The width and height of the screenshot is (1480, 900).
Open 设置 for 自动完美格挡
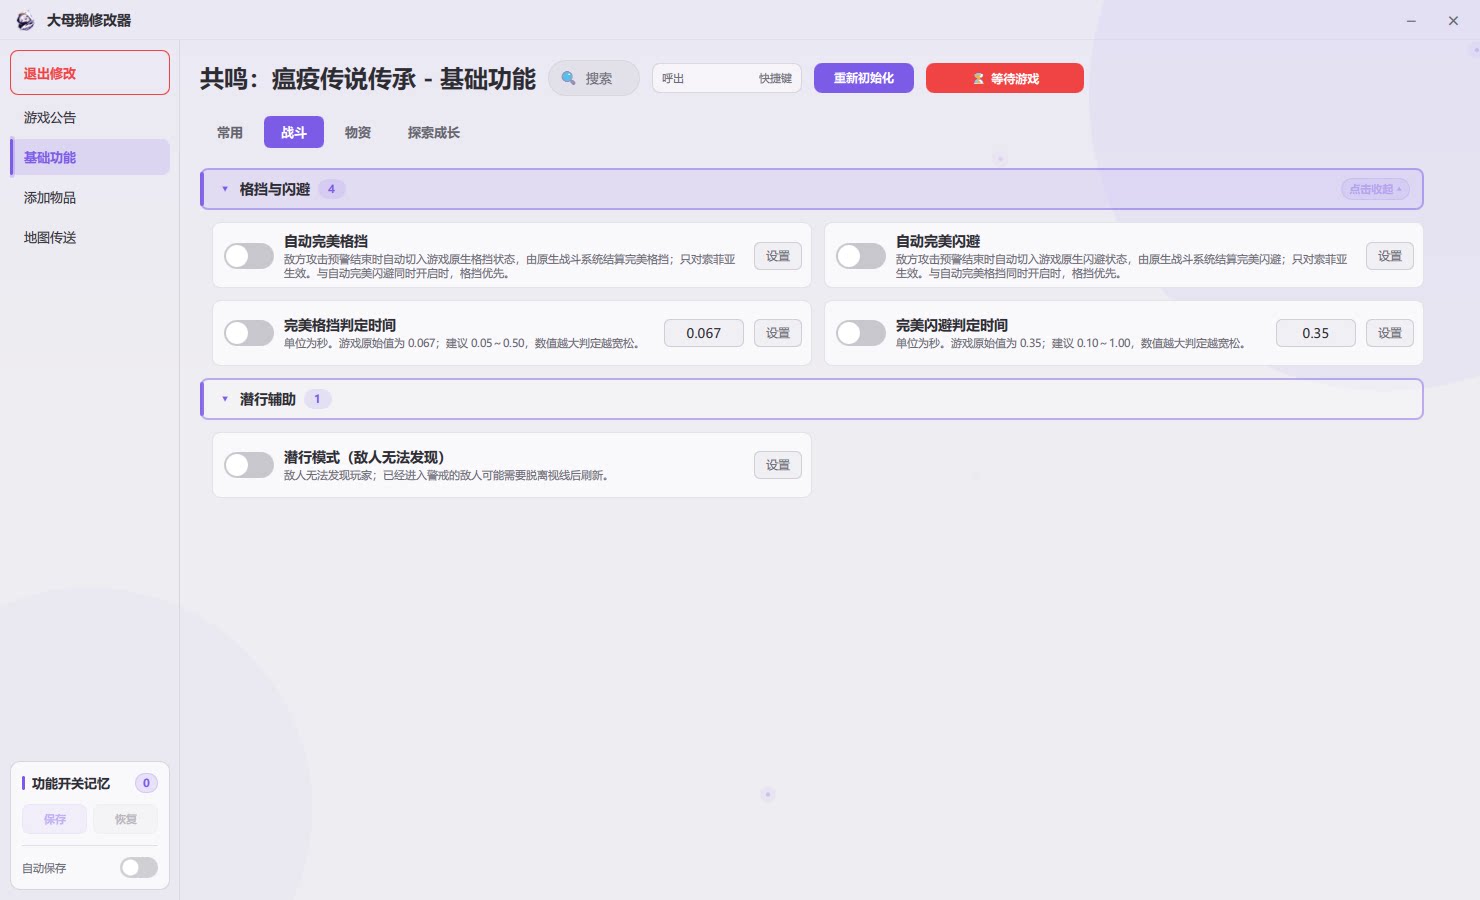(778, 256)
